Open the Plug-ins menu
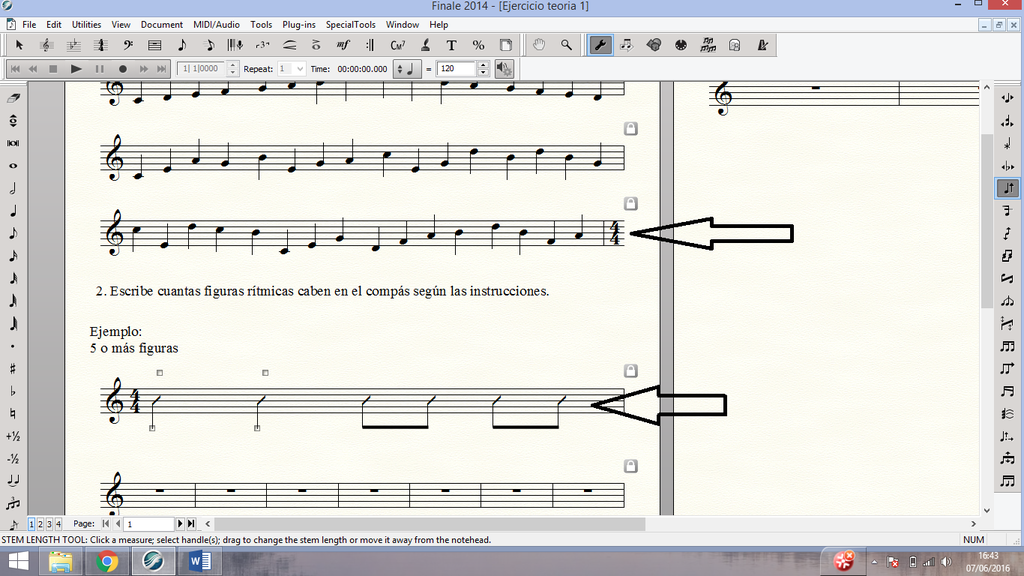 coord(298,24)
